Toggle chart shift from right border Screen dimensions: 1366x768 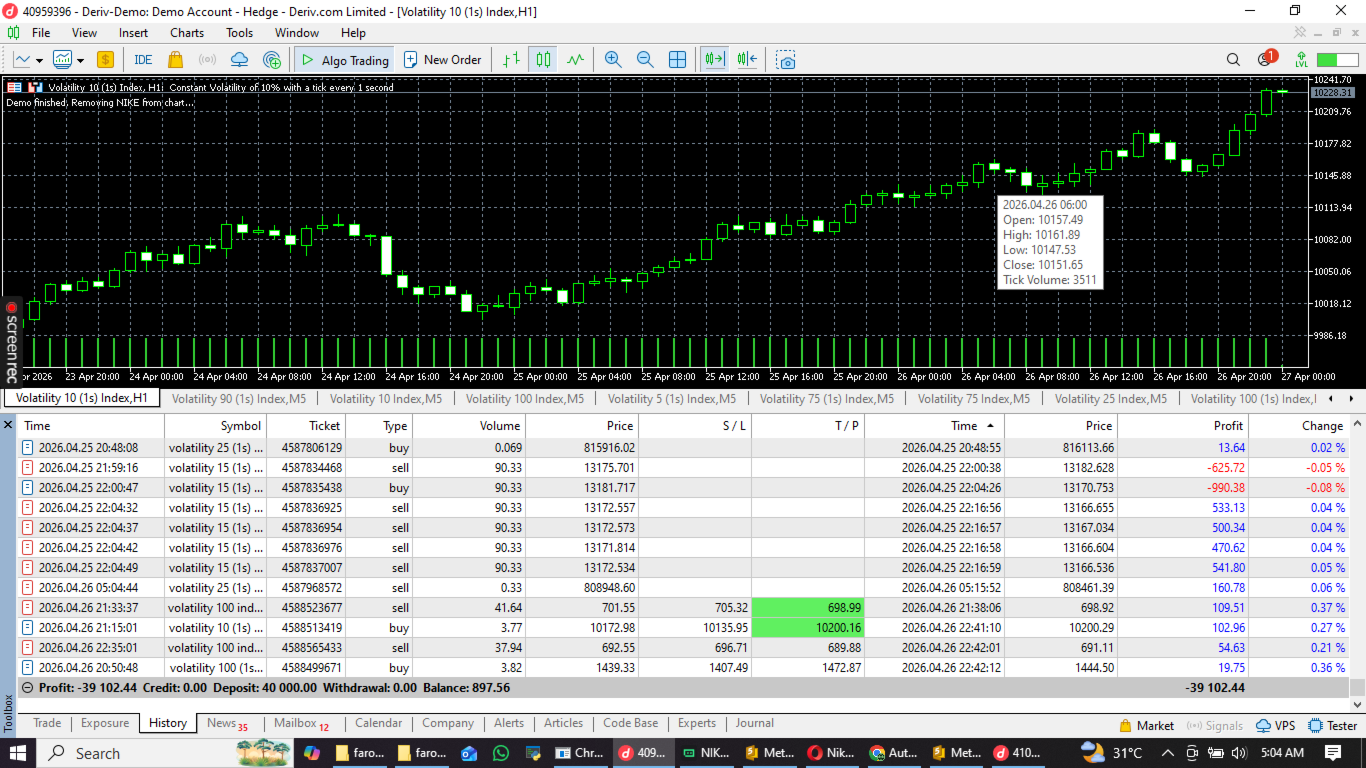pos(747,60)
